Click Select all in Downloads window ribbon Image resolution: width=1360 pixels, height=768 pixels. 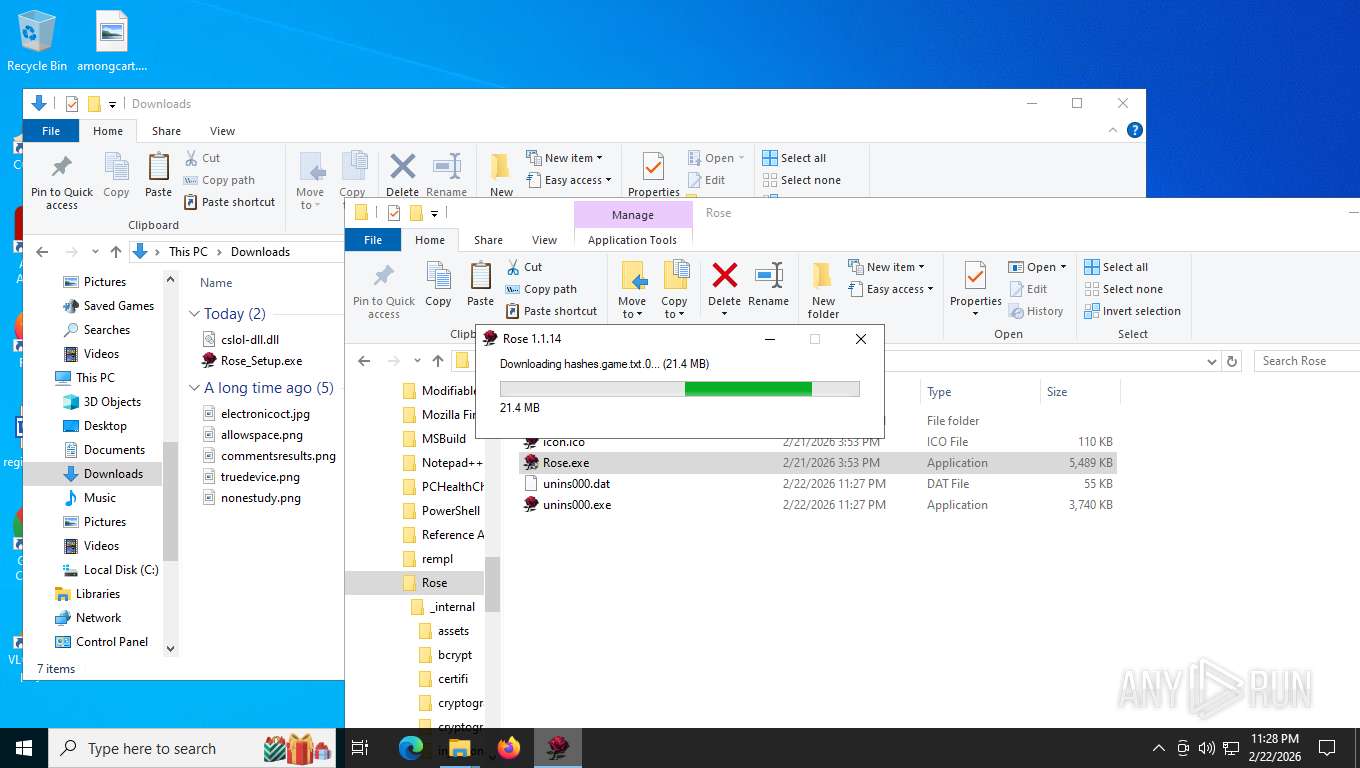[794, 158]
